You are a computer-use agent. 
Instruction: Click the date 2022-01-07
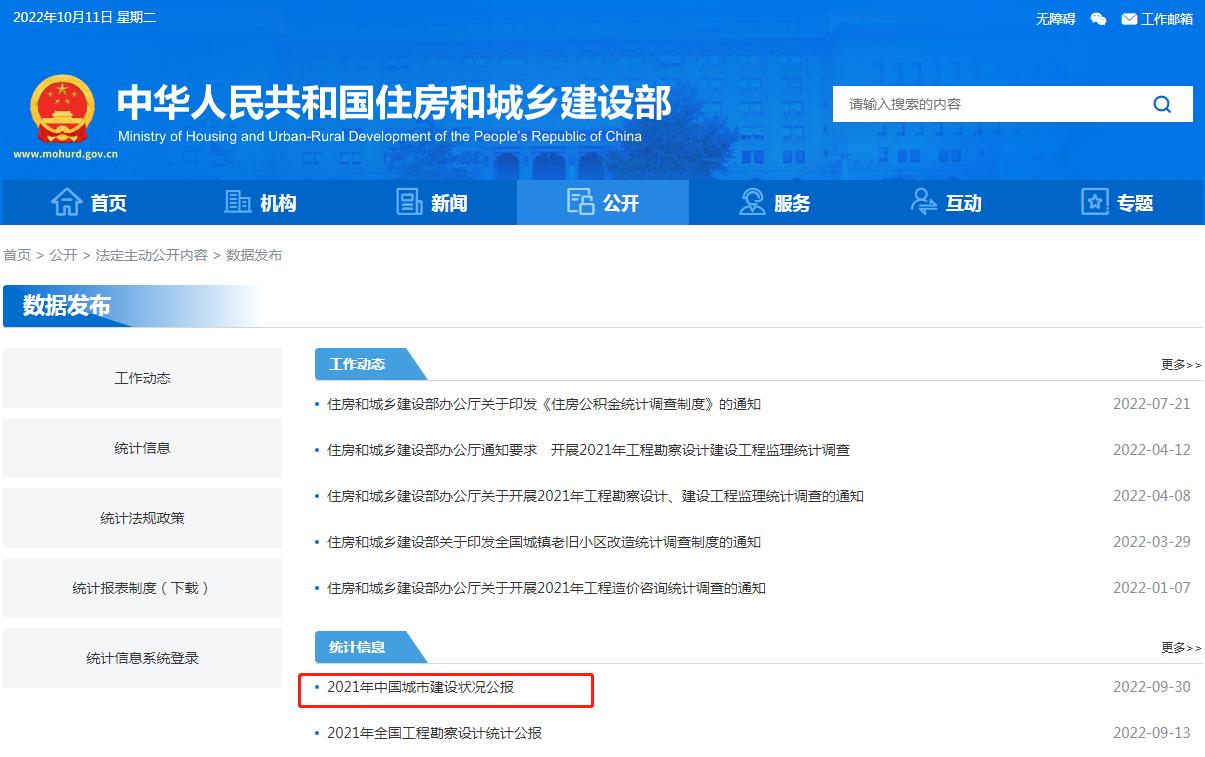point(1152,588)
